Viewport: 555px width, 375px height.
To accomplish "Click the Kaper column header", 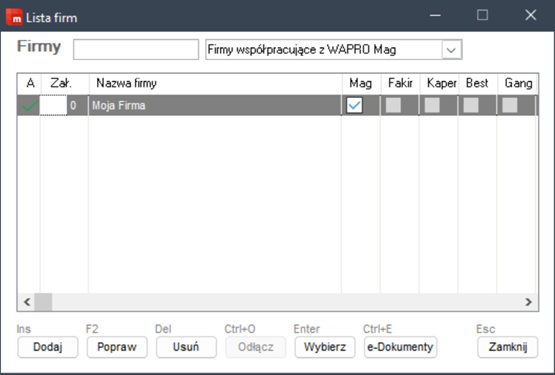I will point(439,84).
